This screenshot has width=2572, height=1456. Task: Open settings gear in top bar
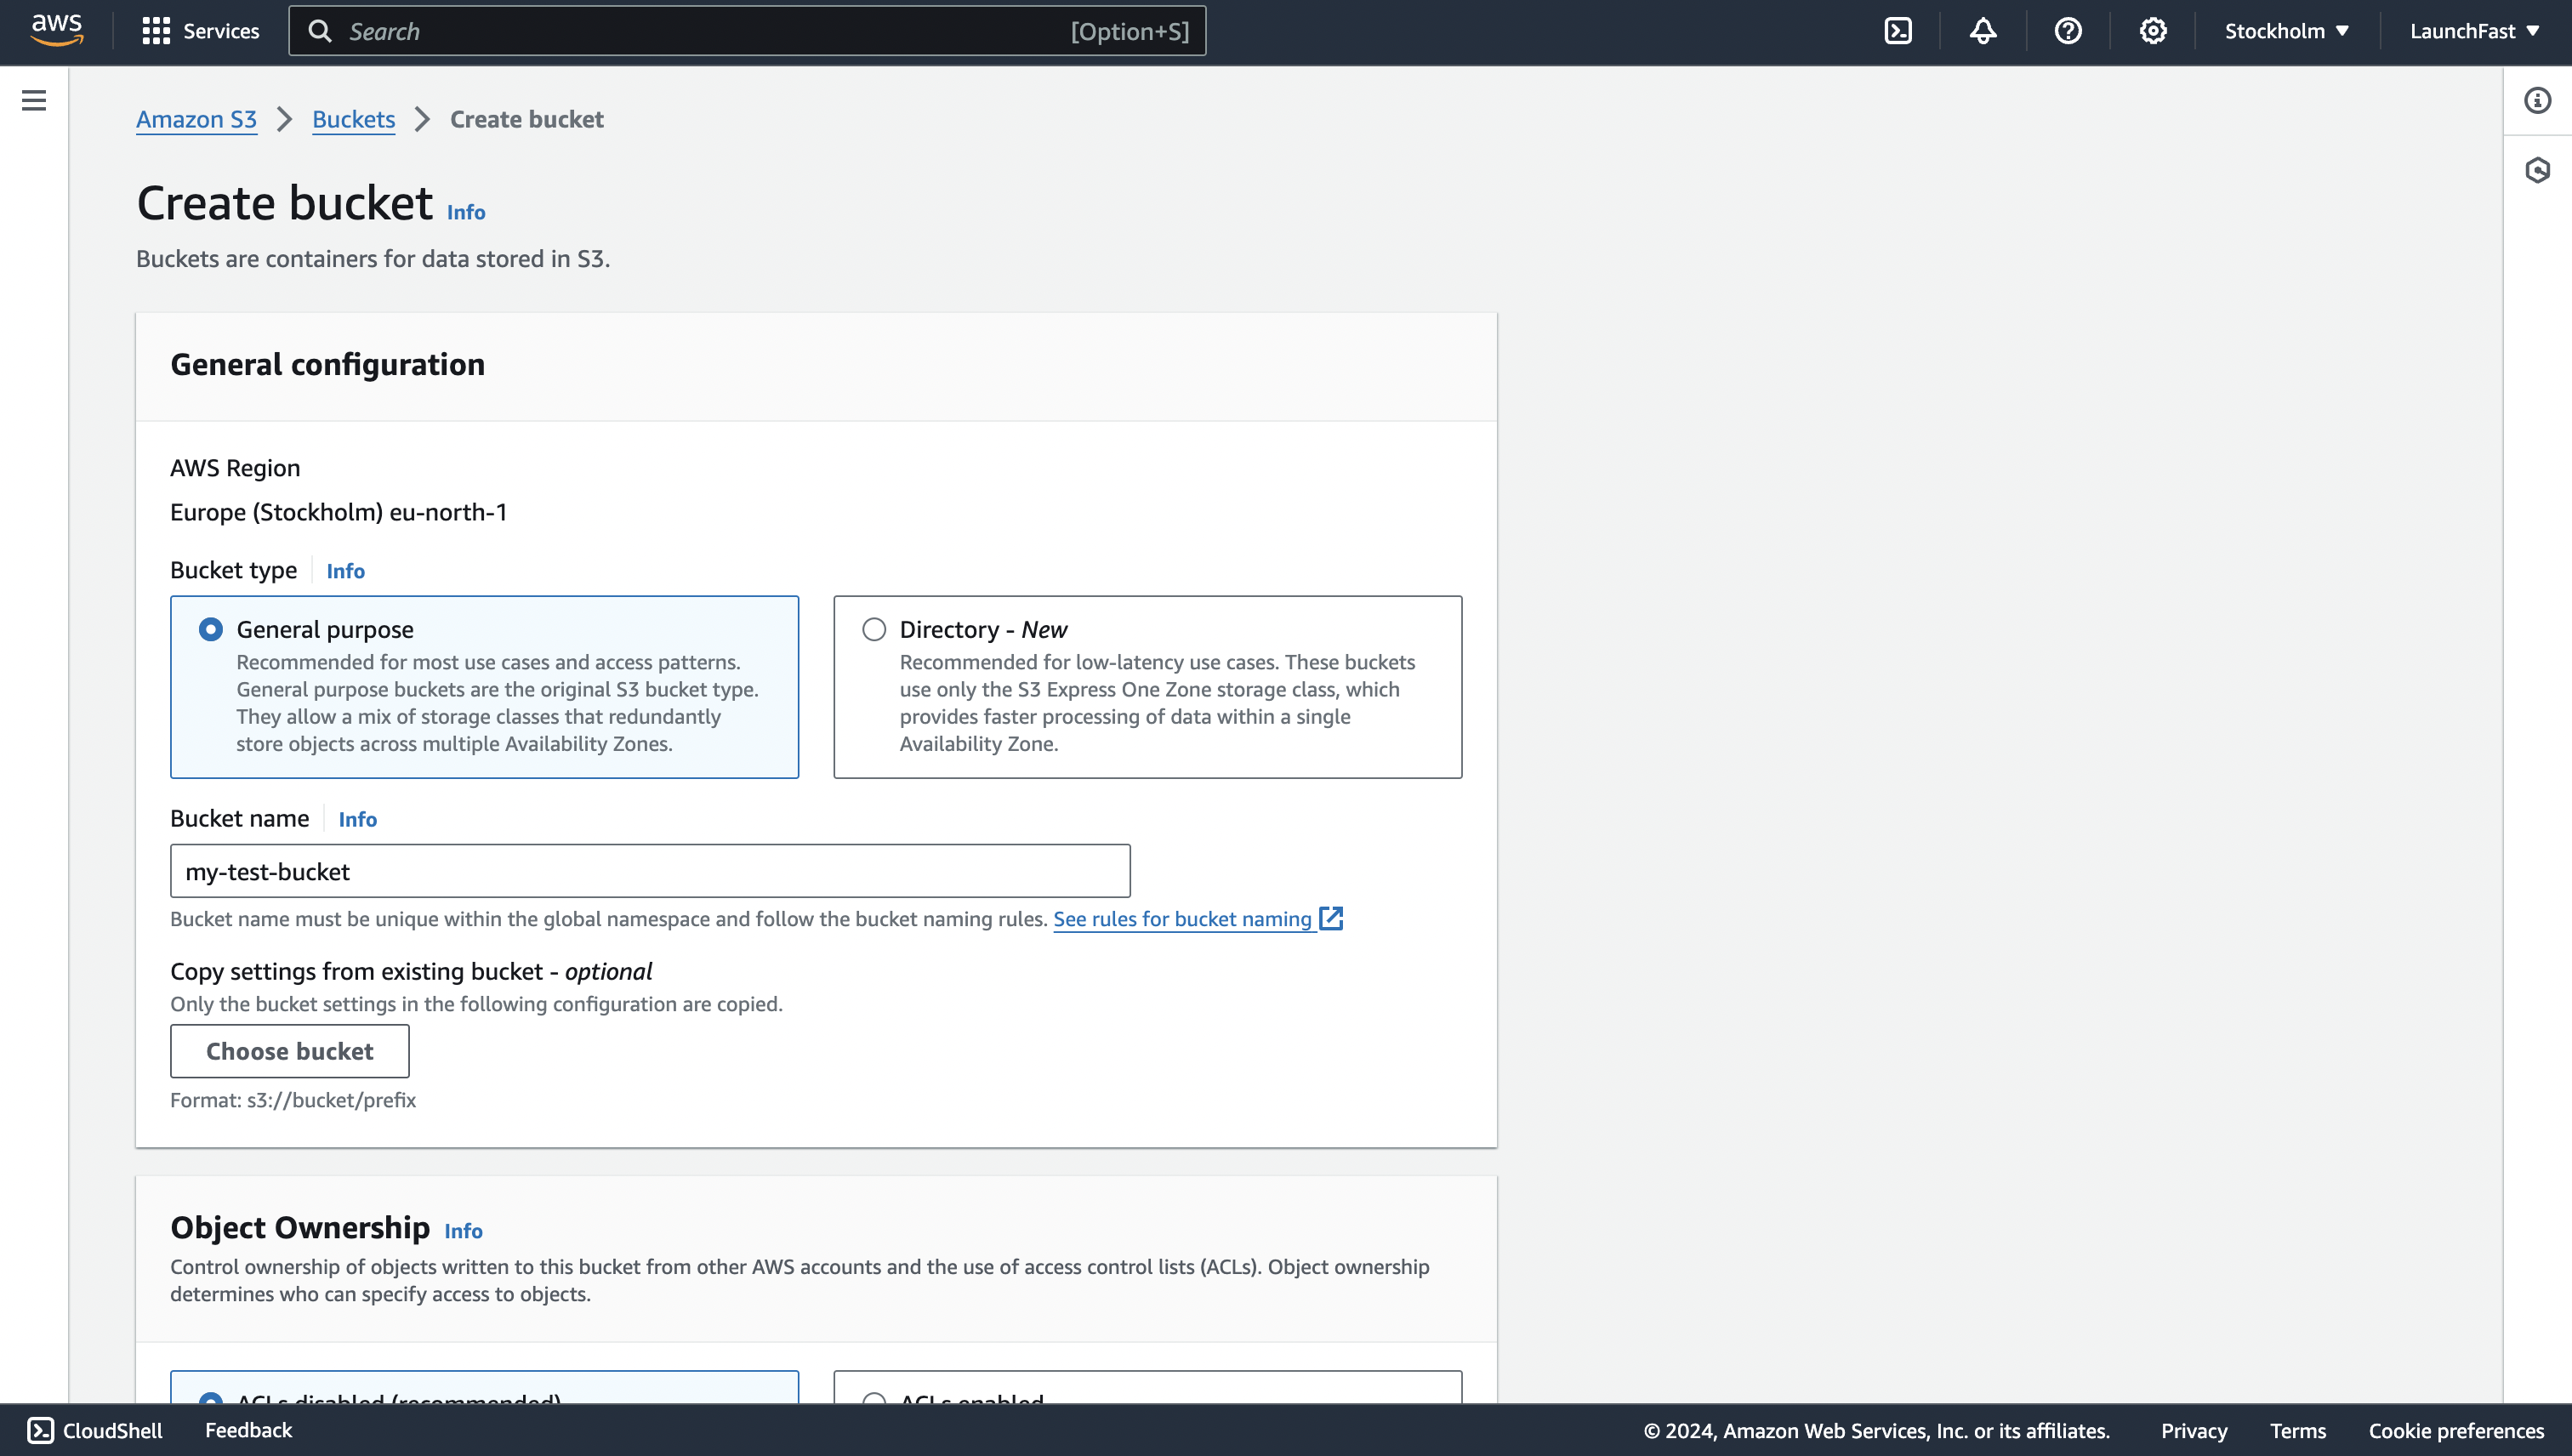(2153, 31)
